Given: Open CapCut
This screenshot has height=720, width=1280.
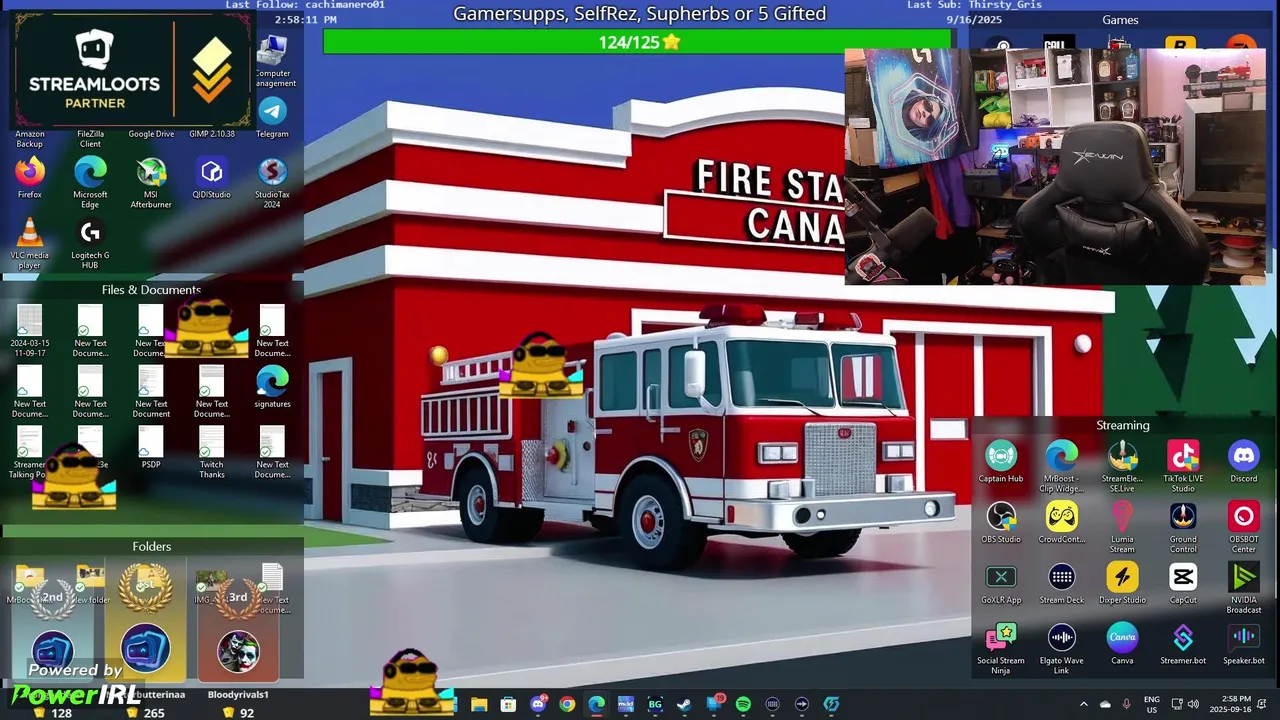Looking at the screenshot, I should [1183, 584].
